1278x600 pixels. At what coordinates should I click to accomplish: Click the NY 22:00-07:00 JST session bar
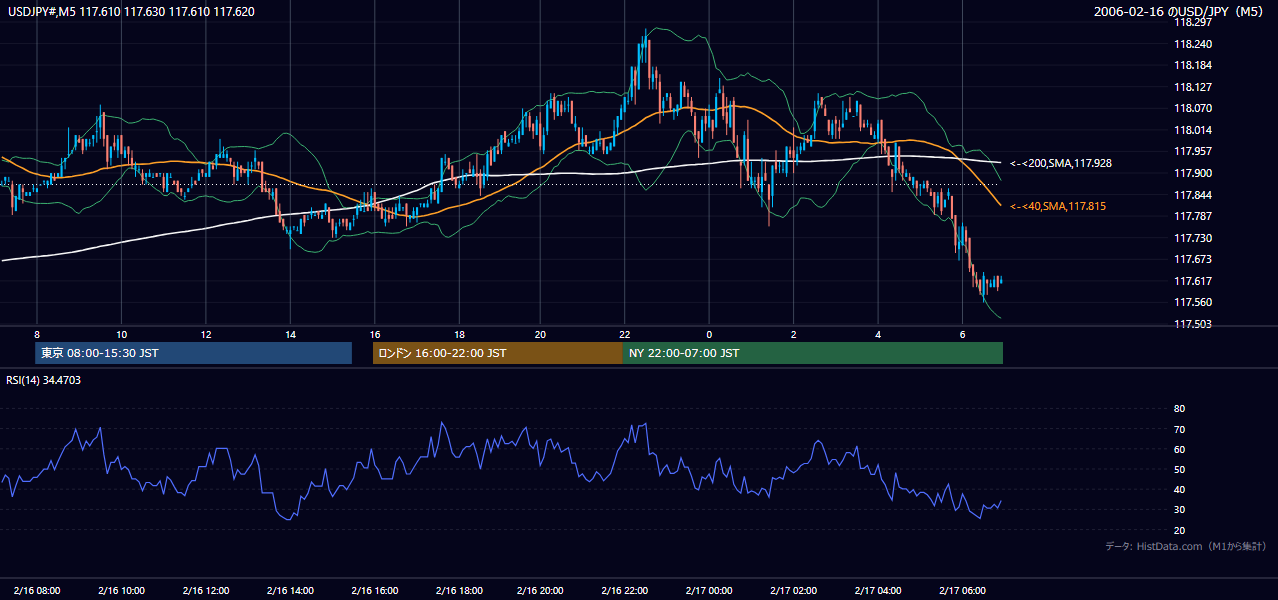(x=813, y=353)
